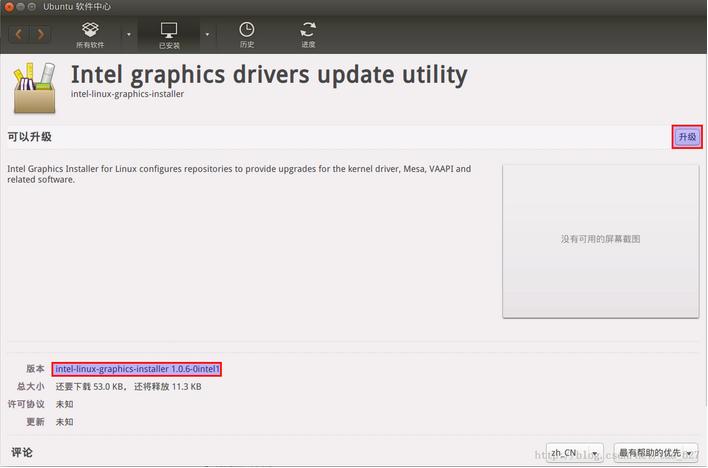
Task: Open the Progress (进度) sync icon
Action: (x=308, y=34)
